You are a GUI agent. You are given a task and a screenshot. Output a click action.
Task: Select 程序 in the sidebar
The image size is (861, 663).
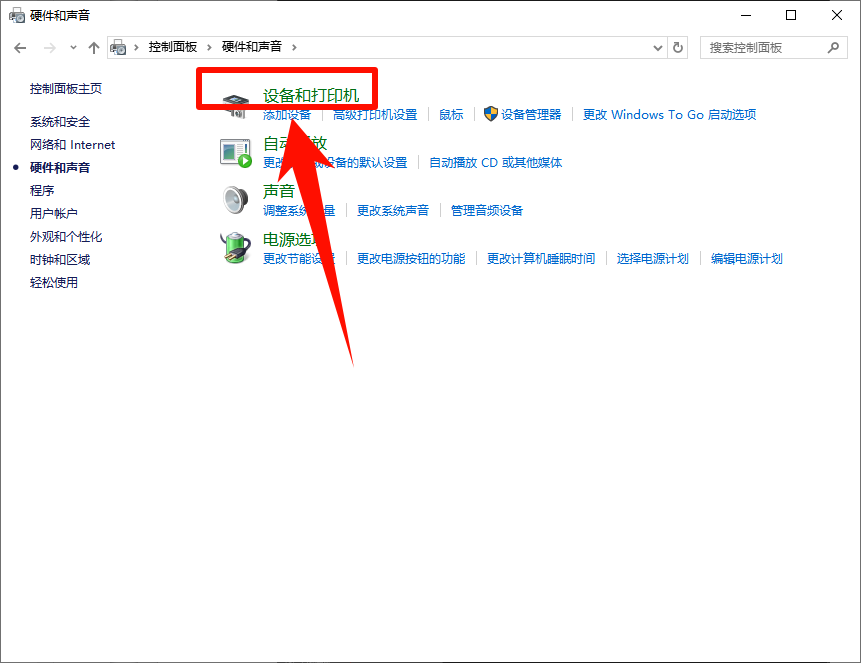pos(43,190)
